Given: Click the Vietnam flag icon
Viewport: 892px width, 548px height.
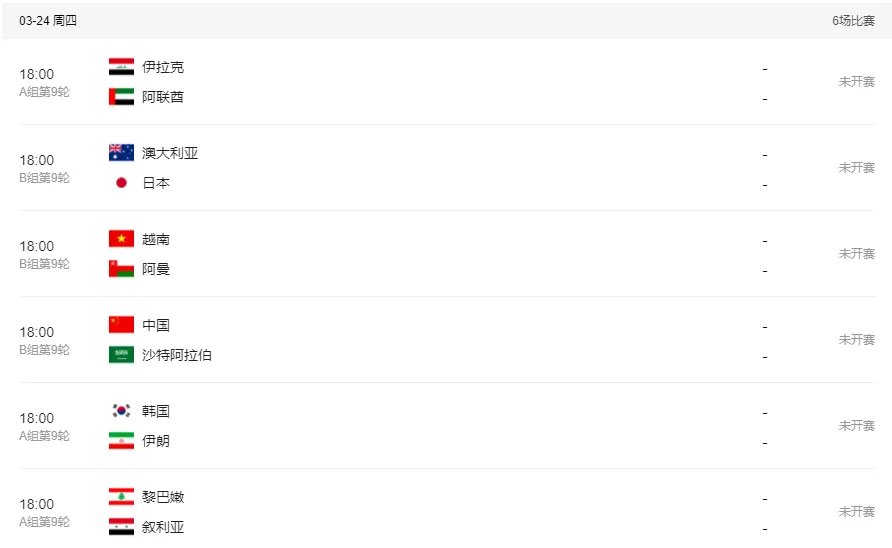Looking at the screenshot, I should (121, 239).
